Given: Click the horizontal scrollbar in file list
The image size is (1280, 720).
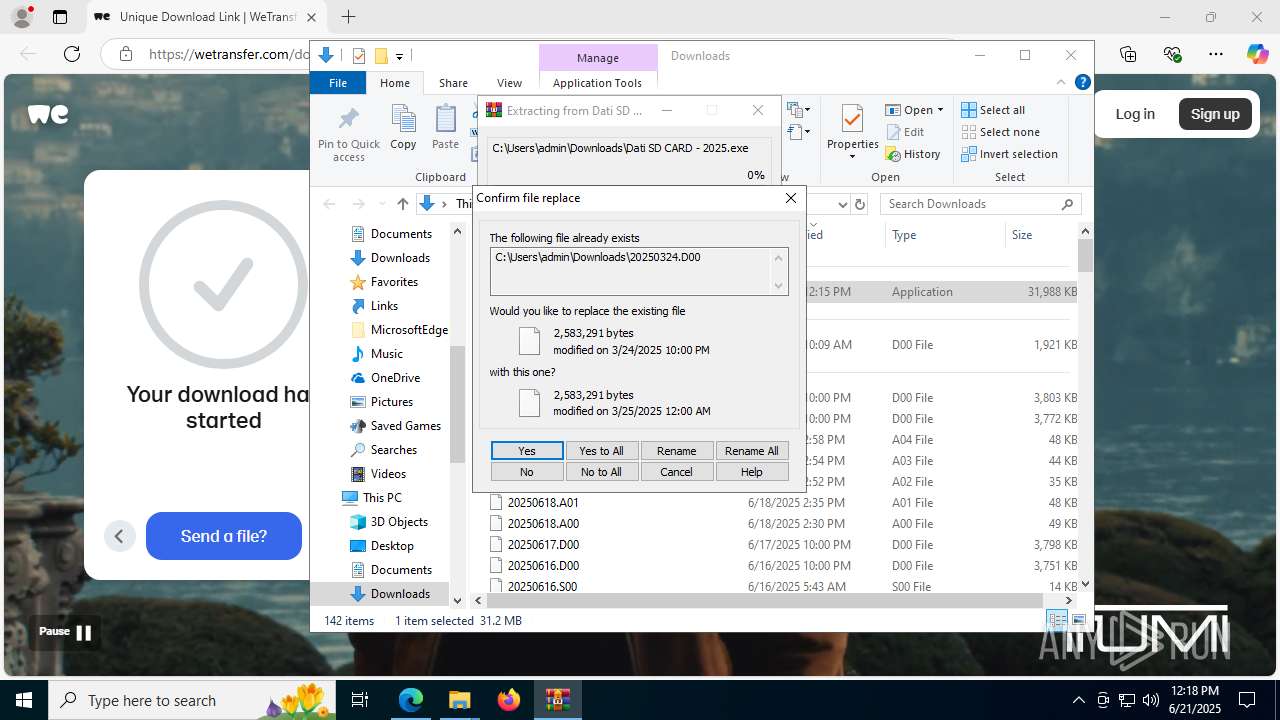Looking at the screenshot, I should pyautogui.click(x=766, y=600).
